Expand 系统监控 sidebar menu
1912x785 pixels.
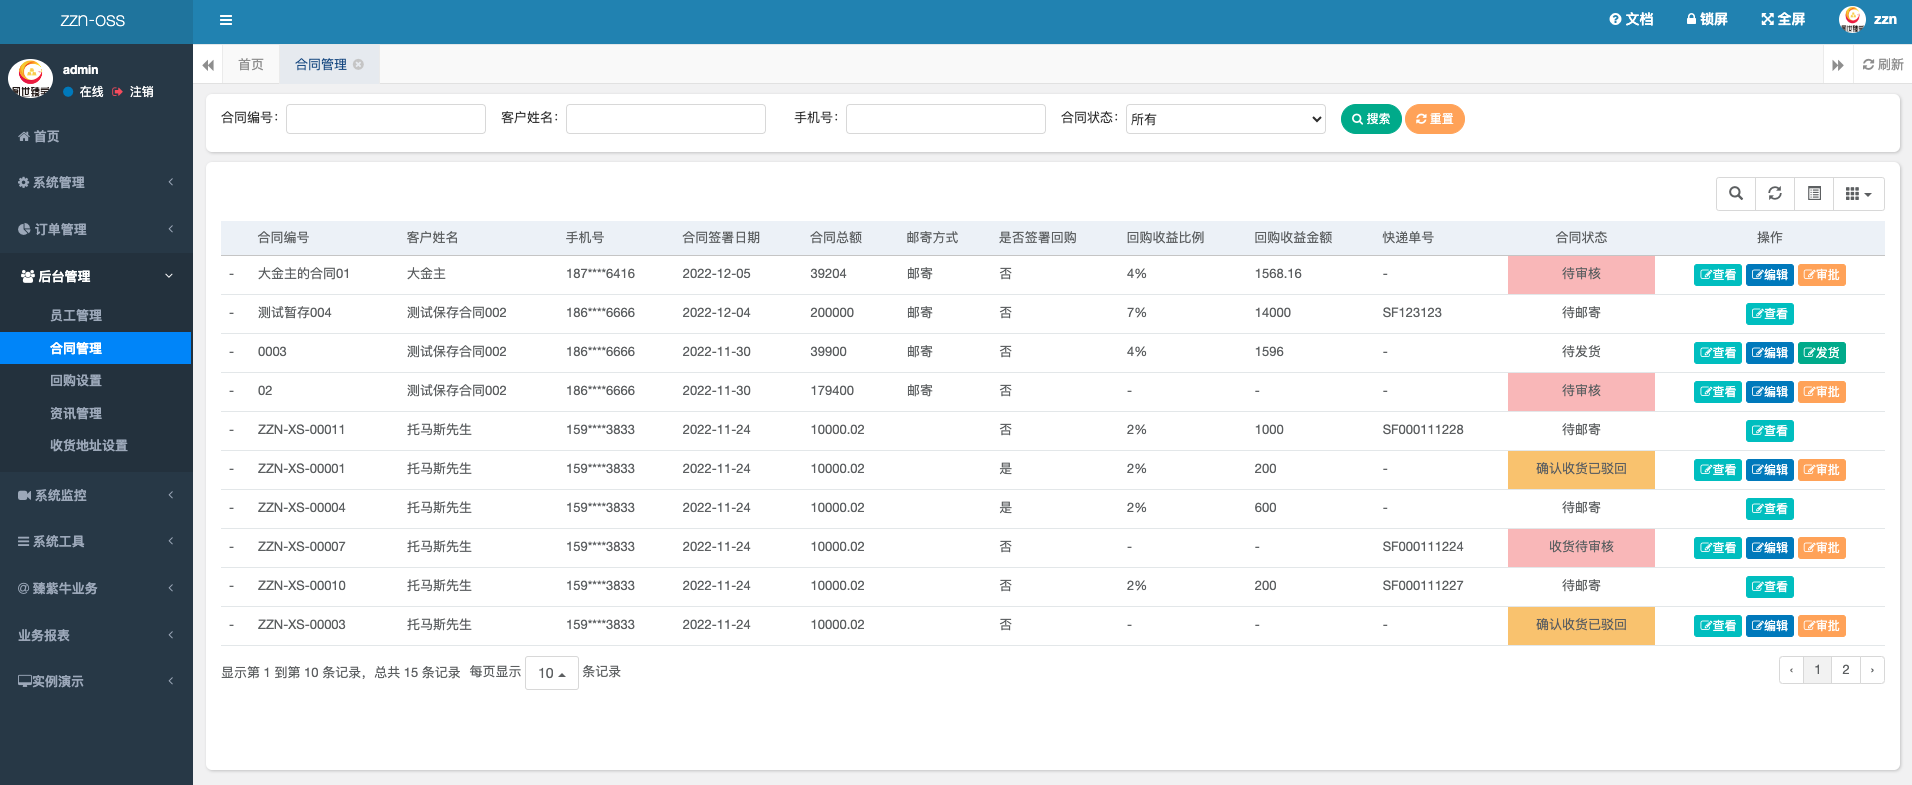96,495
